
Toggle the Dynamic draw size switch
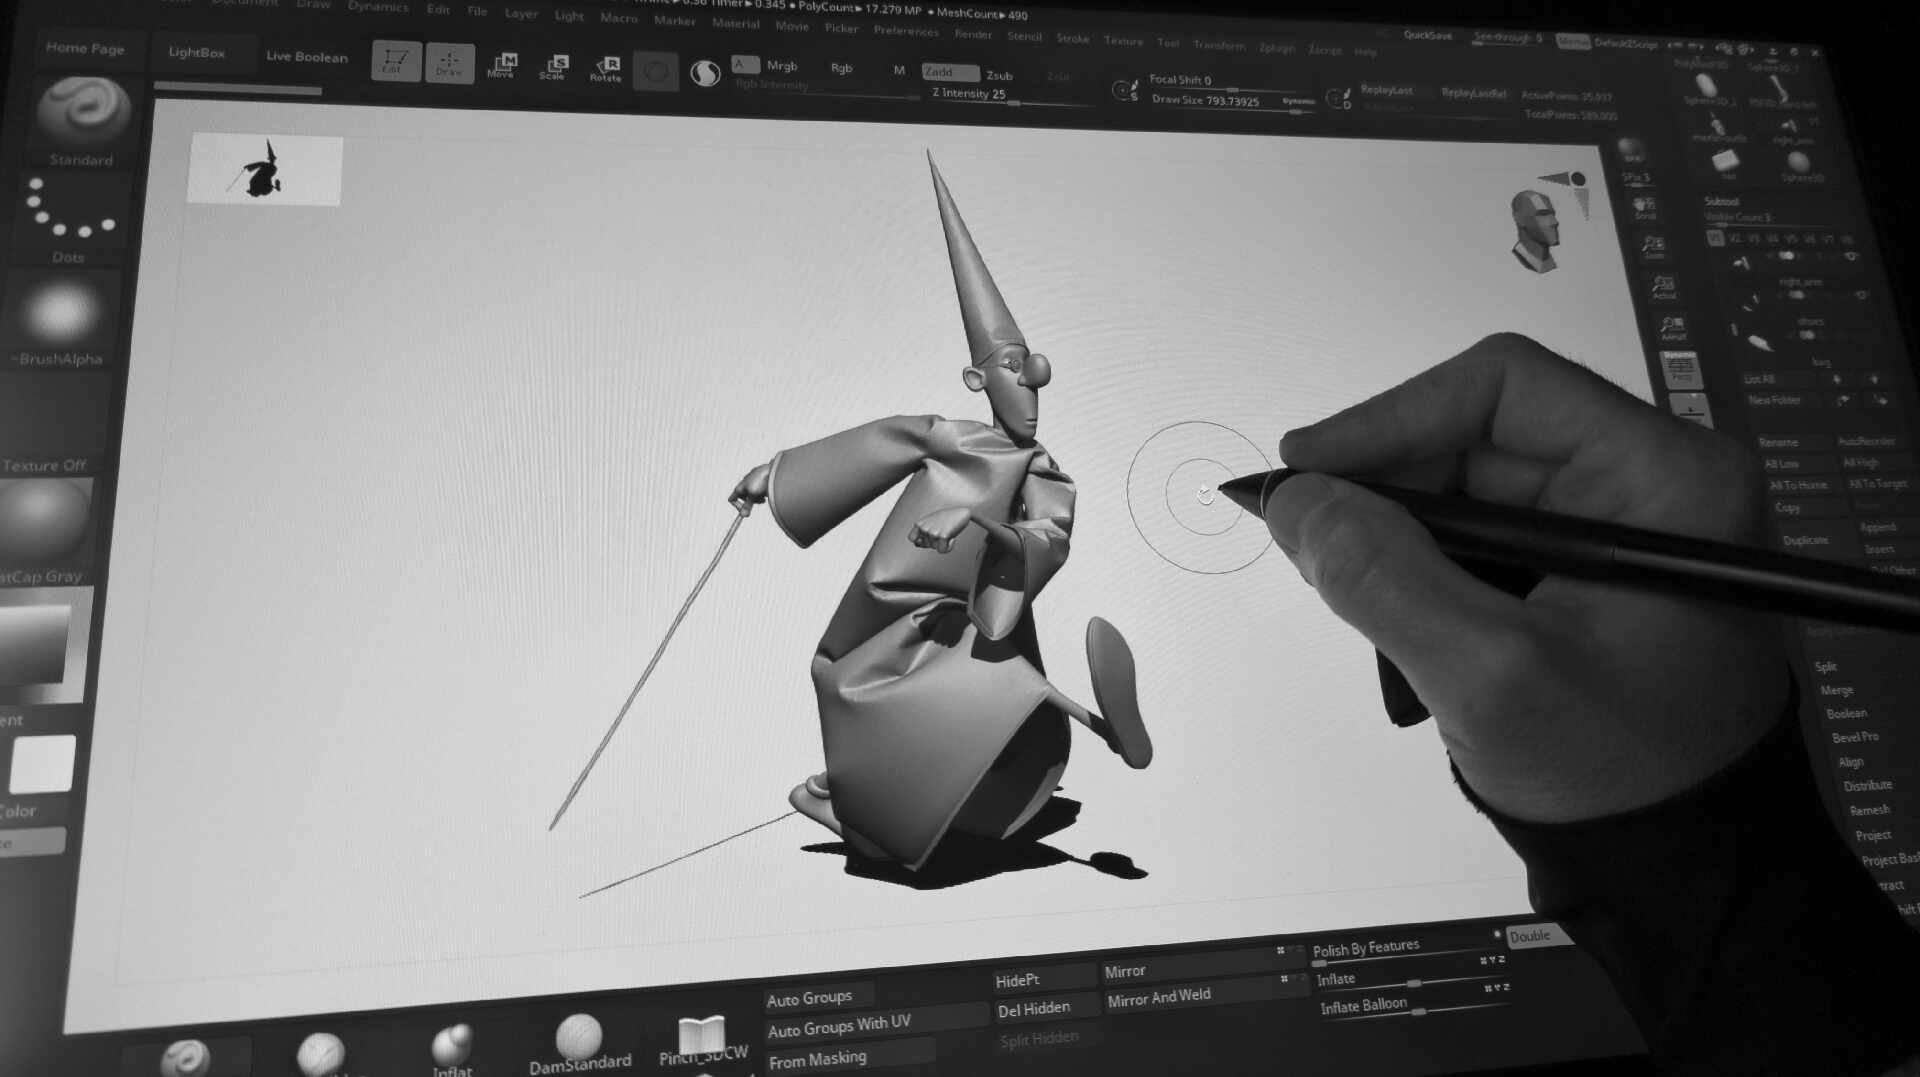pos(1298,101)
